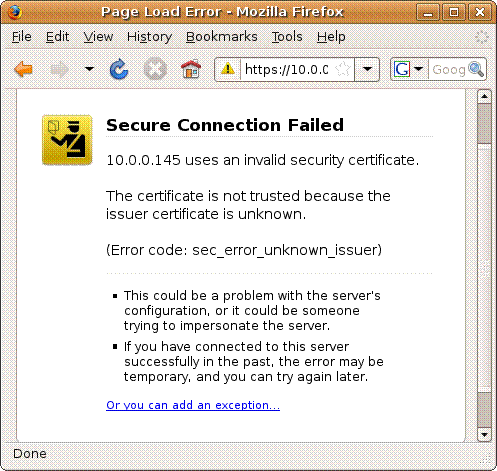The width and height of the screenshot is (497, 471).
Task: Click the scrollbar down arrow
Action: (x=484, y=435)
